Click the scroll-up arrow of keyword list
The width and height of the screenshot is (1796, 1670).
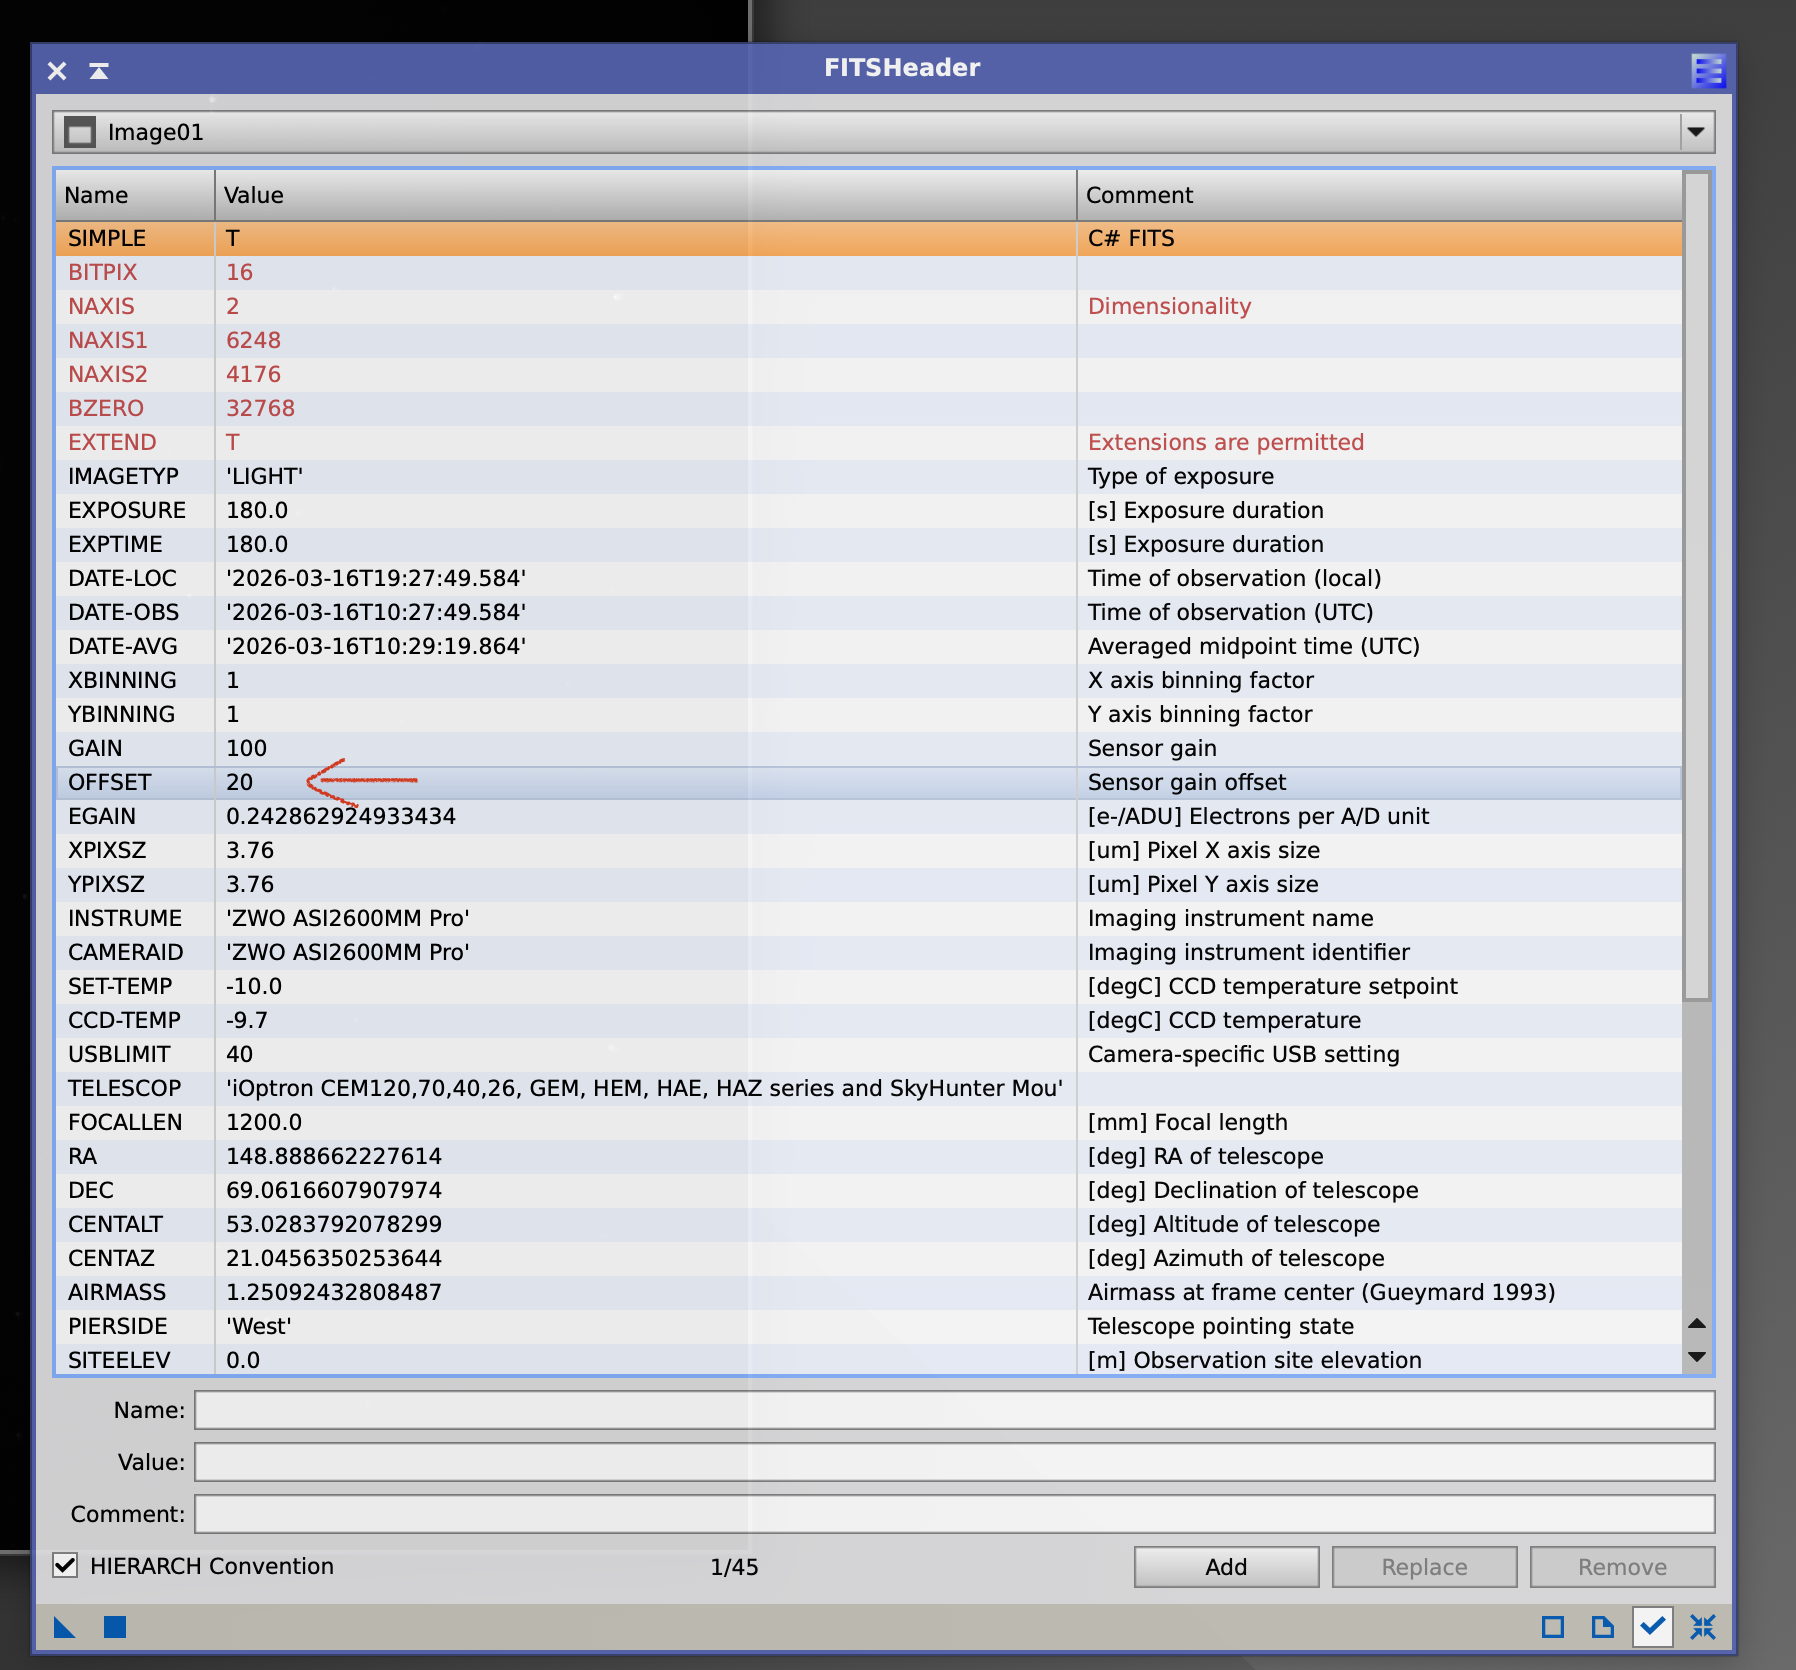point(1696,1324)
